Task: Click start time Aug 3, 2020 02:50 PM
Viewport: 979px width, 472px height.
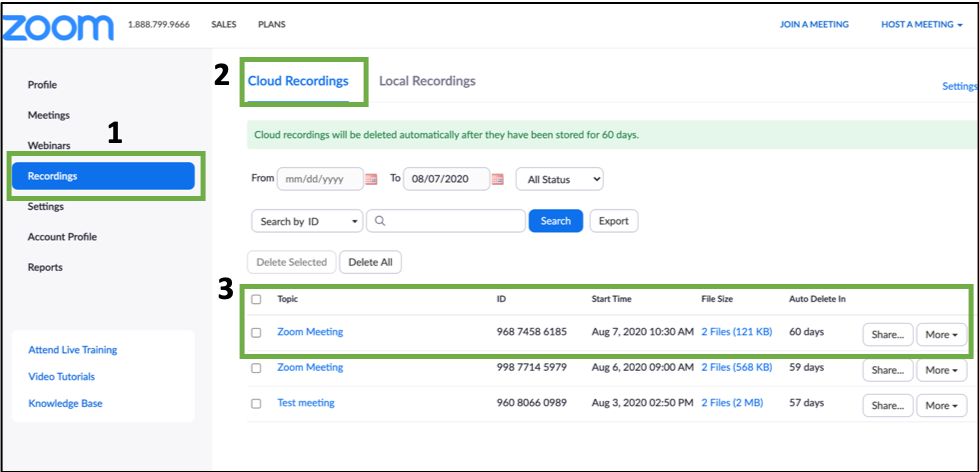Action: pyautogui.click(x=642, y=403)
